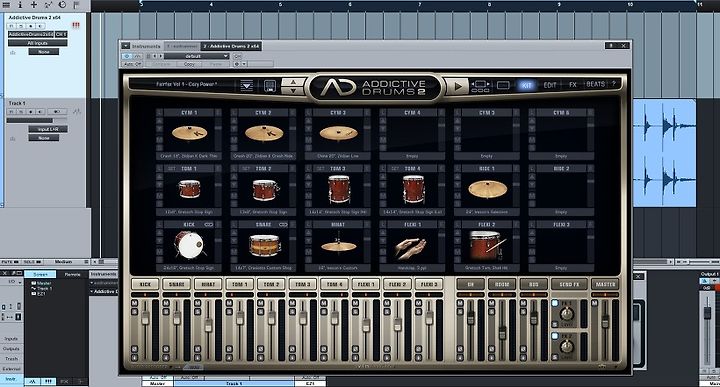Select the RIDE 1 cymbal image
Screen dimensions: 720x387
487,189
